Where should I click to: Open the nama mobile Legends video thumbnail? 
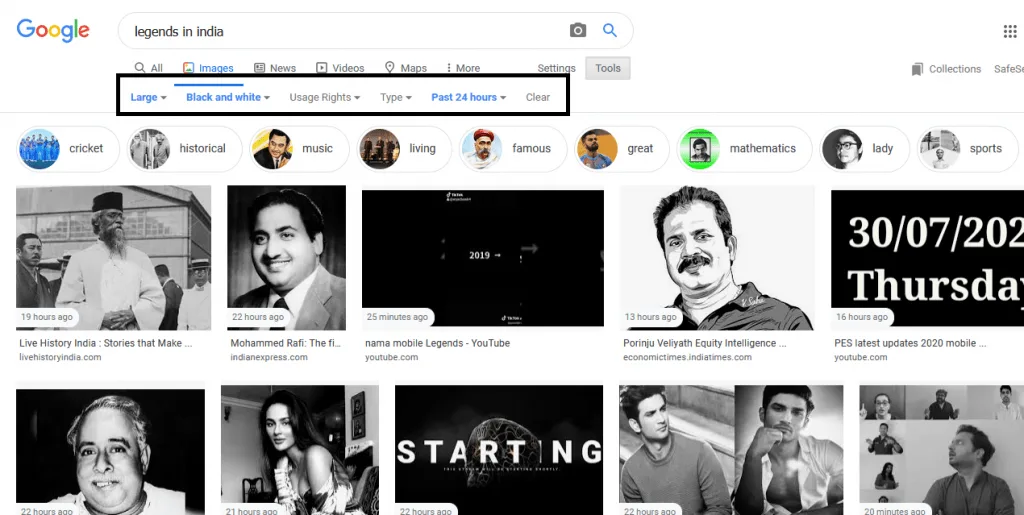483,258
